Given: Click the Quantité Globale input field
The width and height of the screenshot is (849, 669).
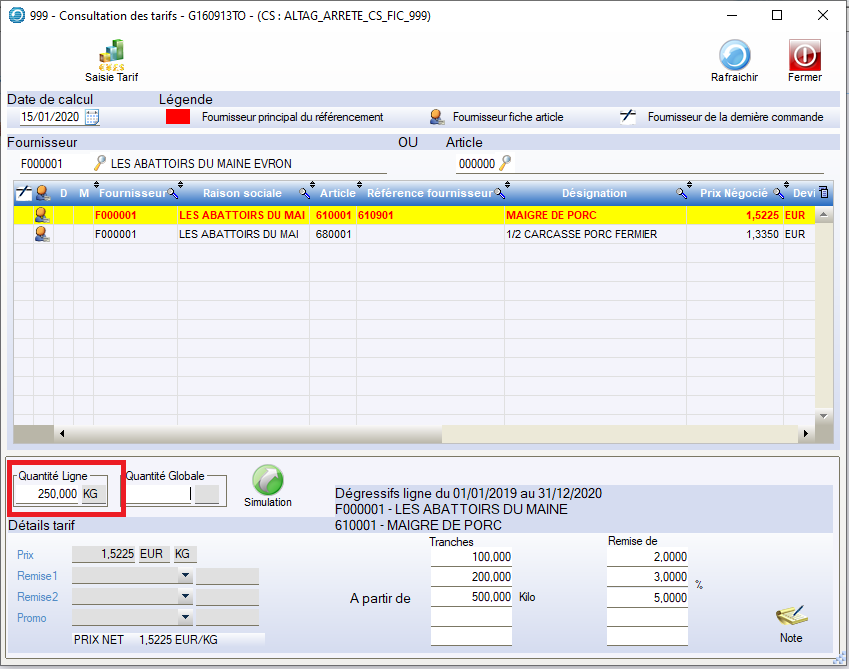Looking at the screenshot, I should pos(158,494).
